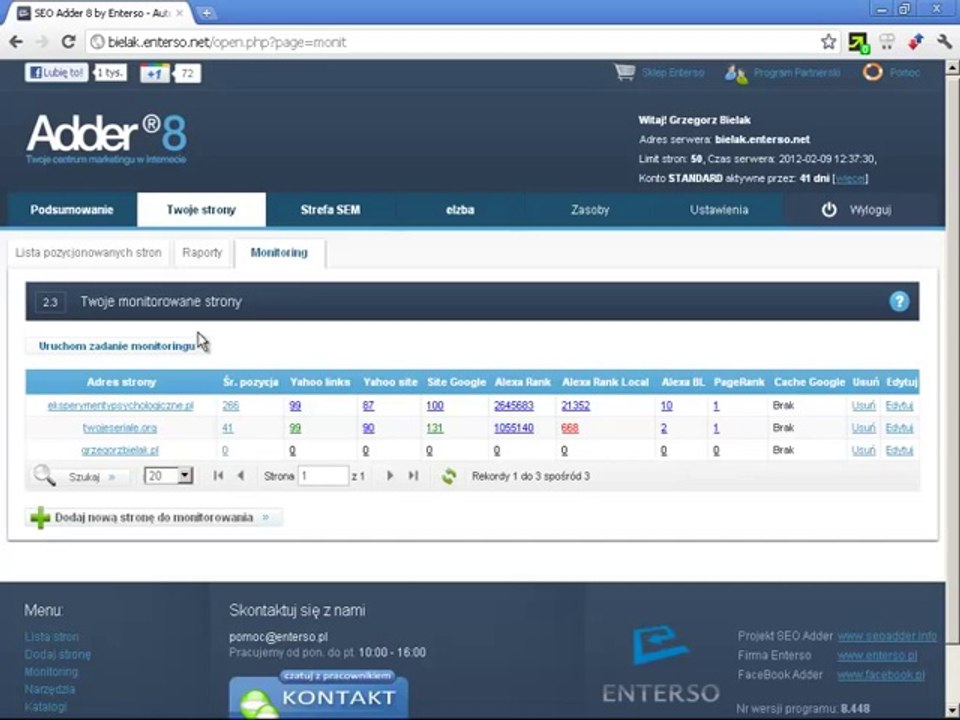Open new browser tab
This screenshot has width=960, height=720.
(207, 12)
